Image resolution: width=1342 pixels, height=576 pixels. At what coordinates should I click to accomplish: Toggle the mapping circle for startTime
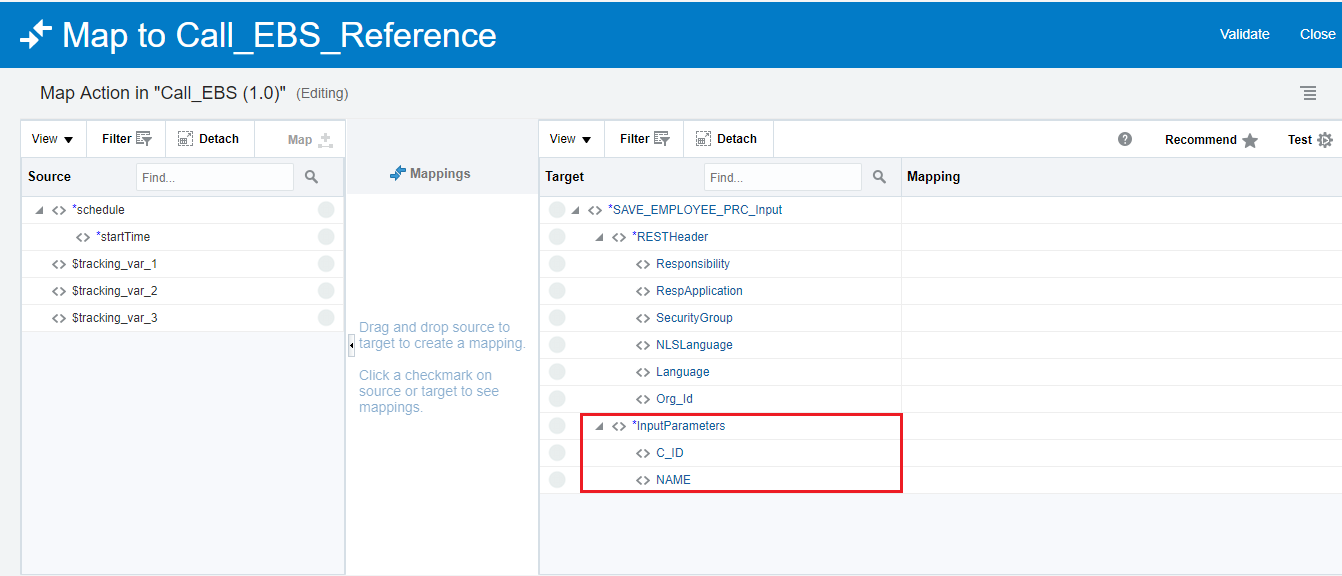click(x=326, y=237)
